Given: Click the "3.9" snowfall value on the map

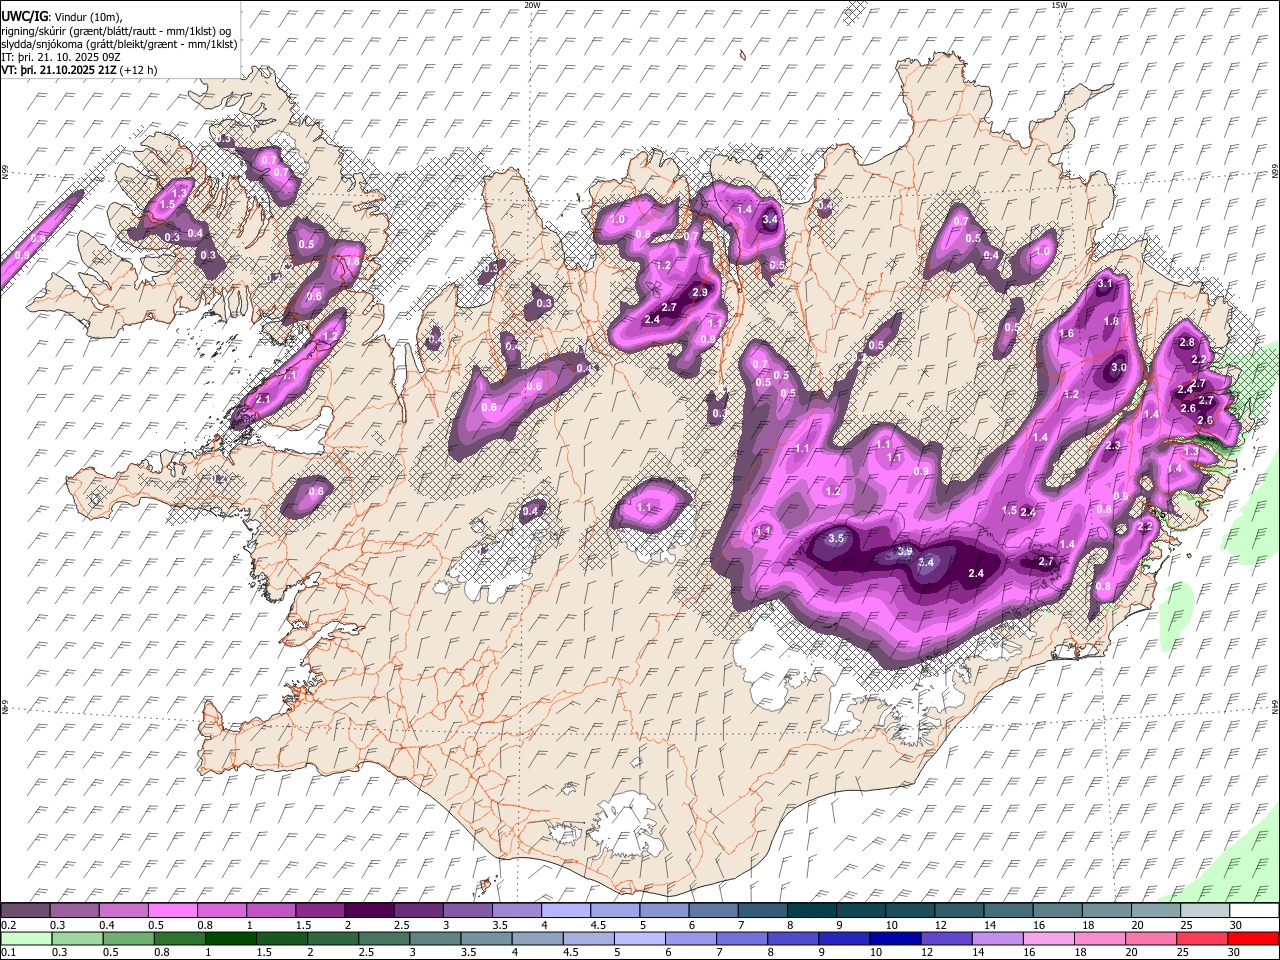Looking at the screenshot, I should coord(904,551).
